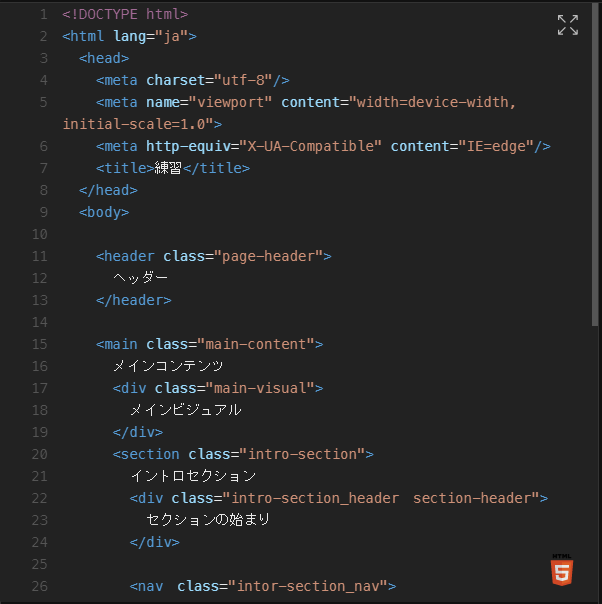The height and width of the screenshot is (604, 602).
Task: Click line number 26 in the gutter
Action: click(x=40, y=586)
